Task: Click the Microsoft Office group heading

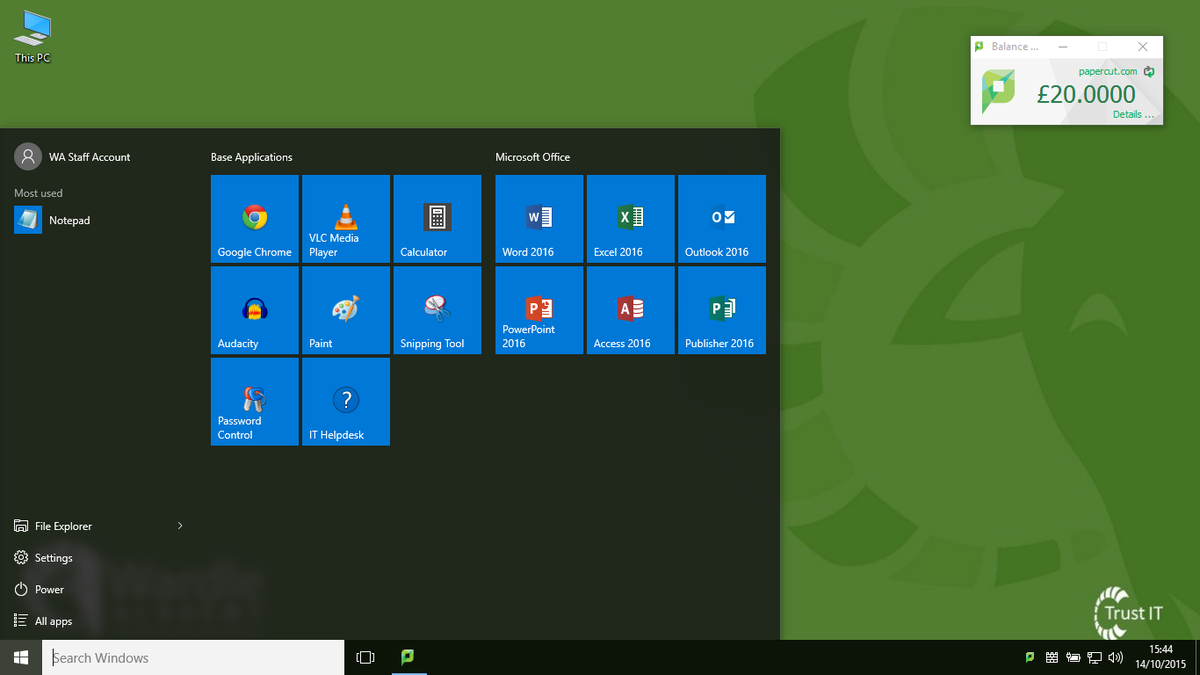Action: click(532, 157)
